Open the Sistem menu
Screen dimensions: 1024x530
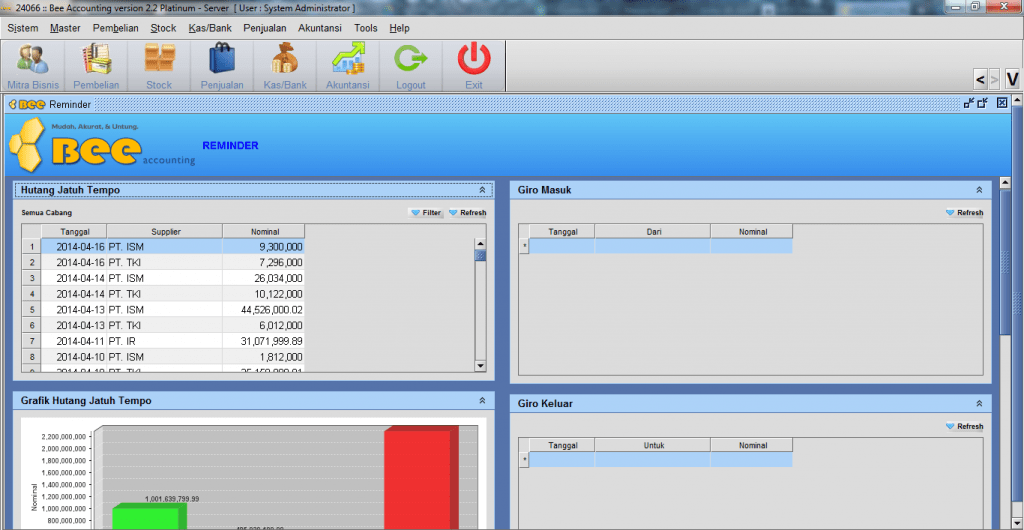23,28
